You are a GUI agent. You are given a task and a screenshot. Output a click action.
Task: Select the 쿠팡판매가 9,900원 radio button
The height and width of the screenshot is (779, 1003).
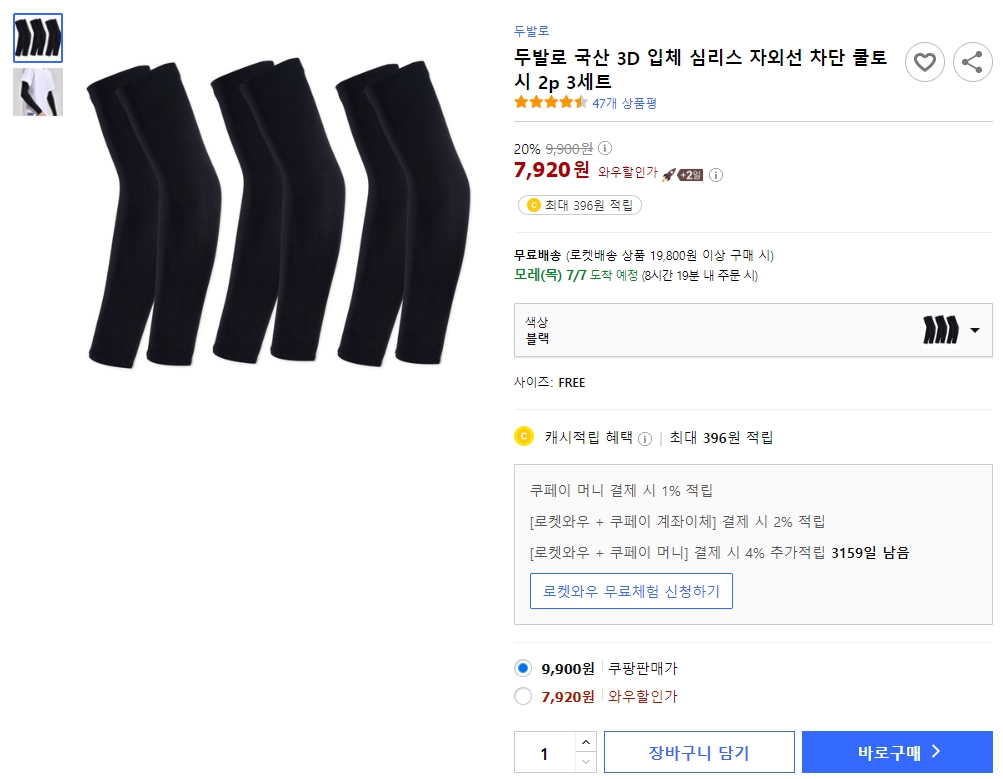(522, 668)
